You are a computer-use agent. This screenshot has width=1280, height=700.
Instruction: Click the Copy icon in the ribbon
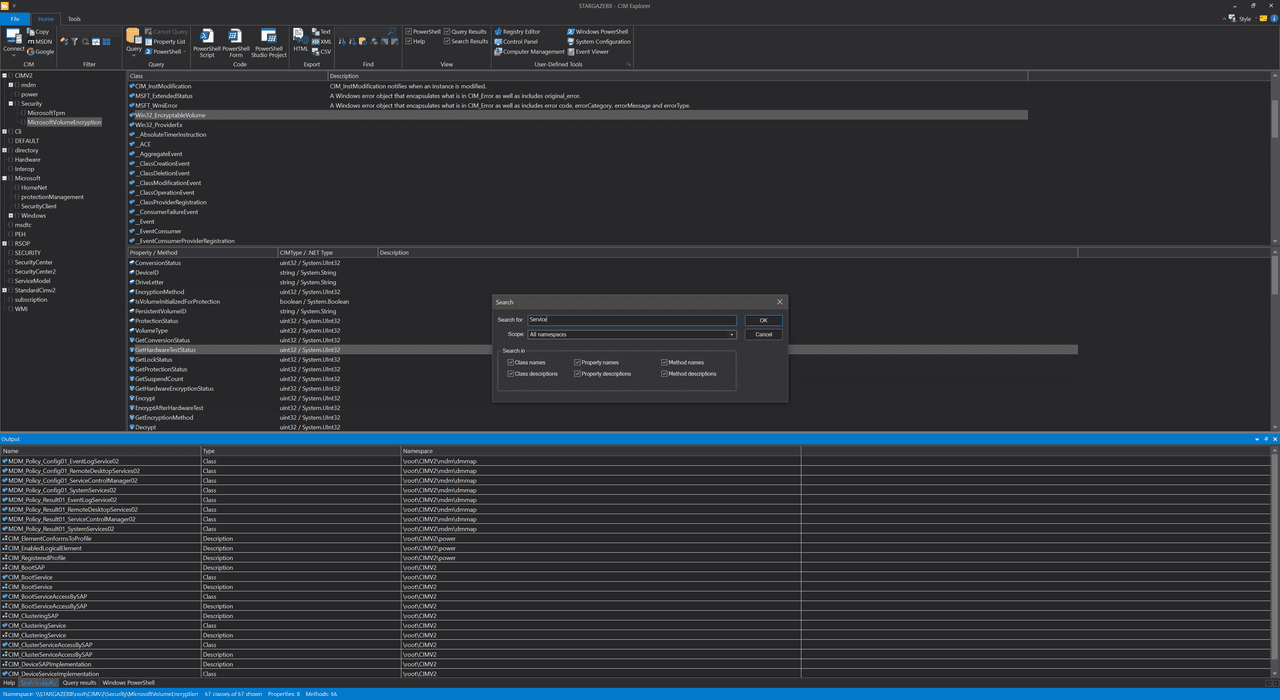[31, 32]
